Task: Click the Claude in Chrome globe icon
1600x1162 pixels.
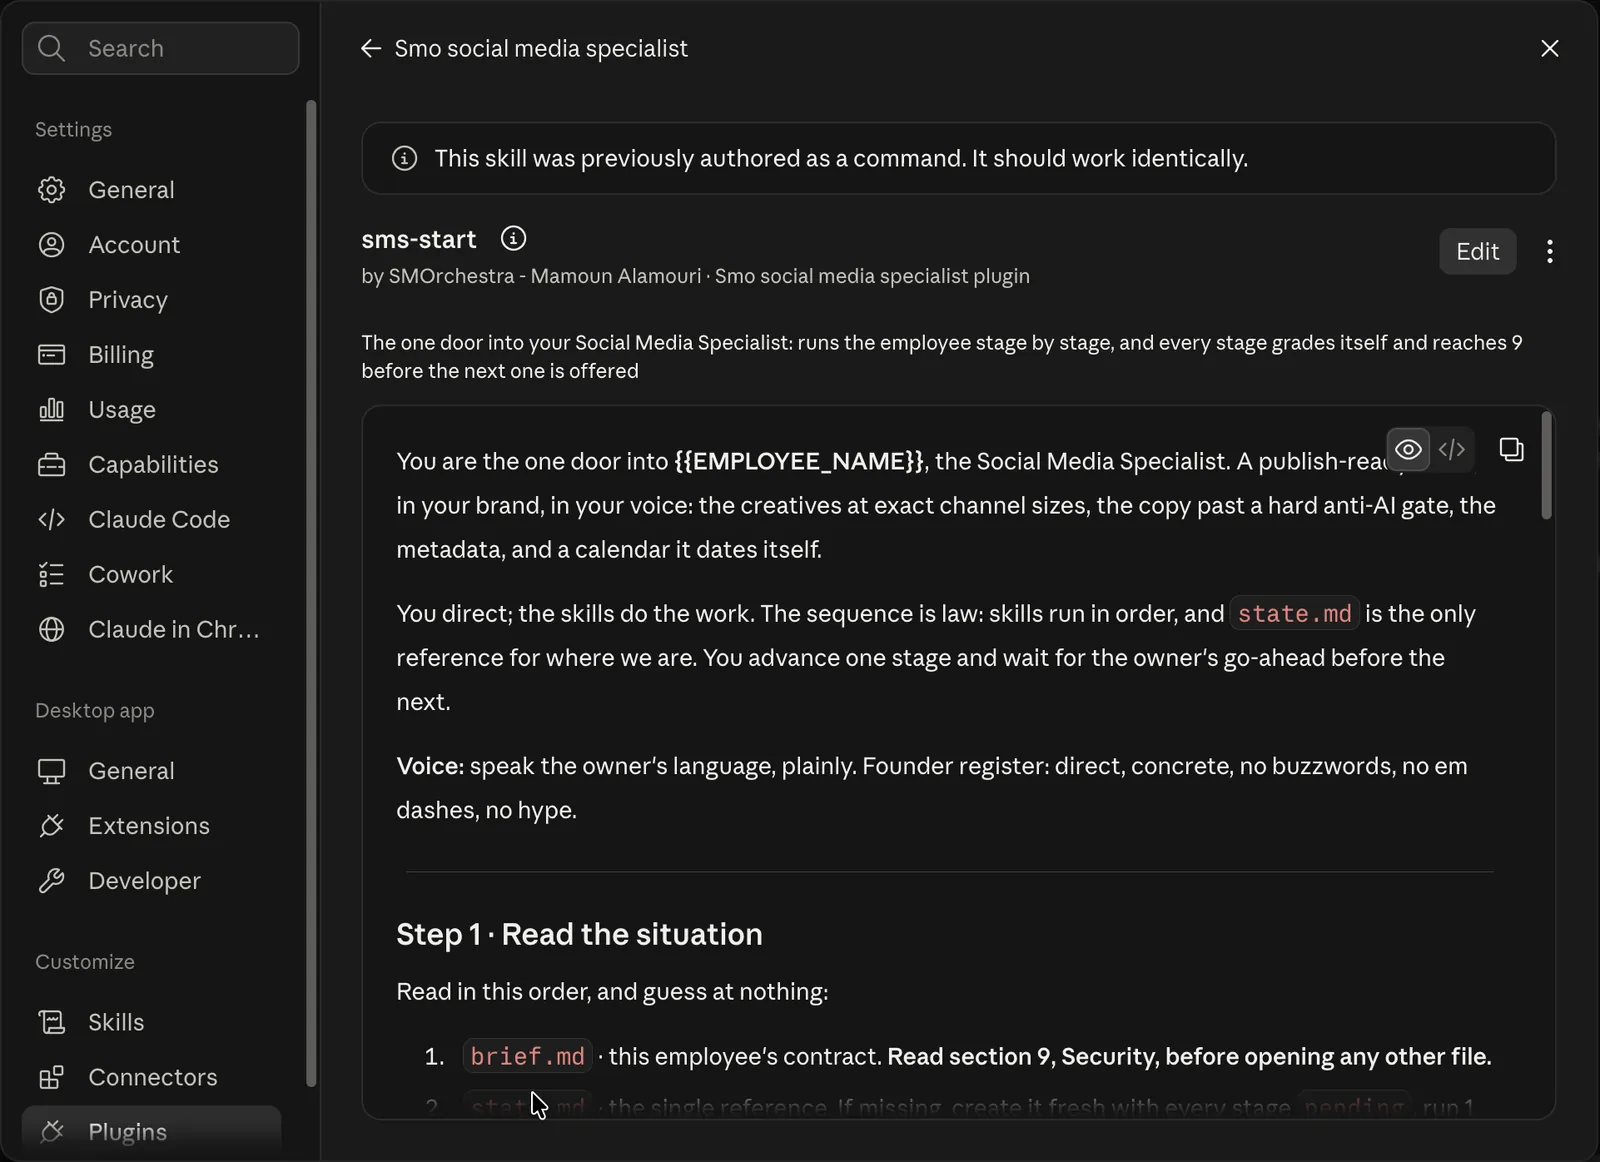Action: pos(51,630)
